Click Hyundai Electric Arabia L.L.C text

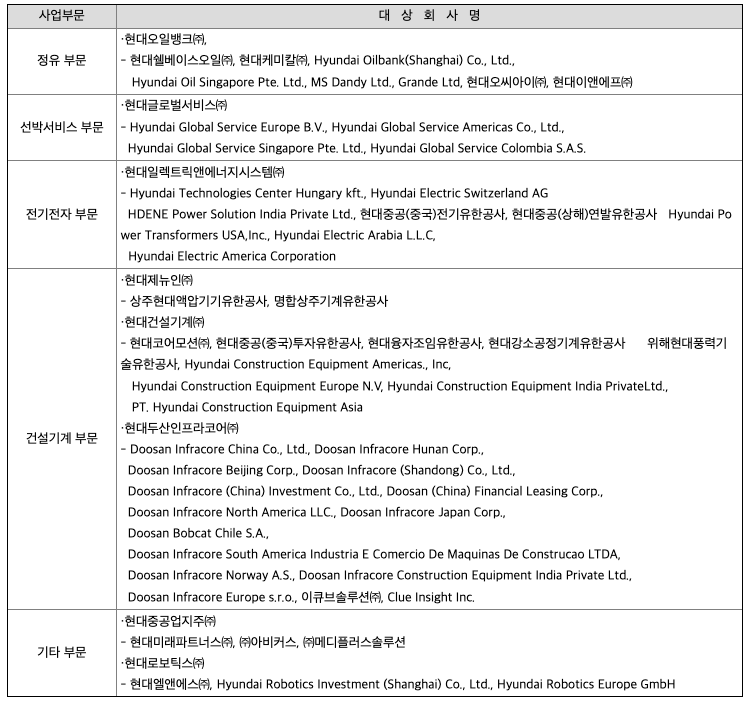click(x=354, y=236)
